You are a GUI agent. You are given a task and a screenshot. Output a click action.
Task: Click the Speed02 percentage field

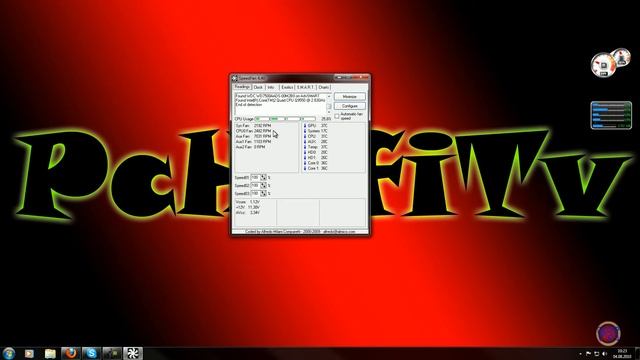pyautogui.click(x=255, y=185)
